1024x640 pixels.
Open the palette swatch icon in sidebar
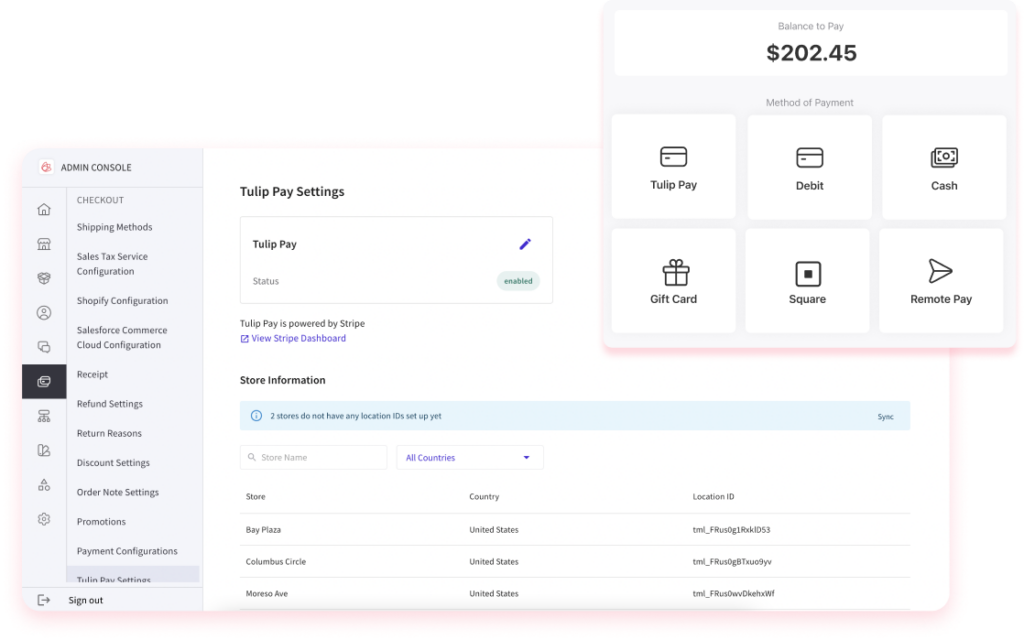(x=44, y=450)
